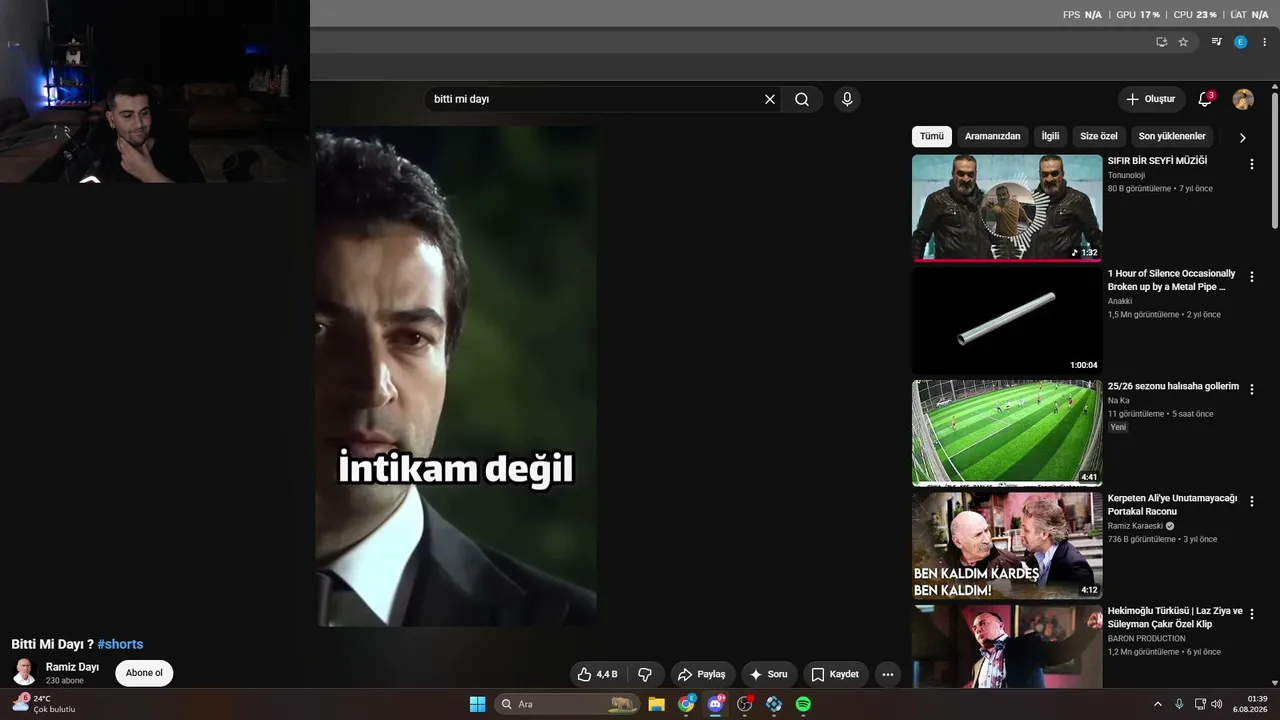Open the halısaha football pitch thumbnail
This screenshot has width=1280, height=720.
pyautogui.click(x=1007, y=433)
